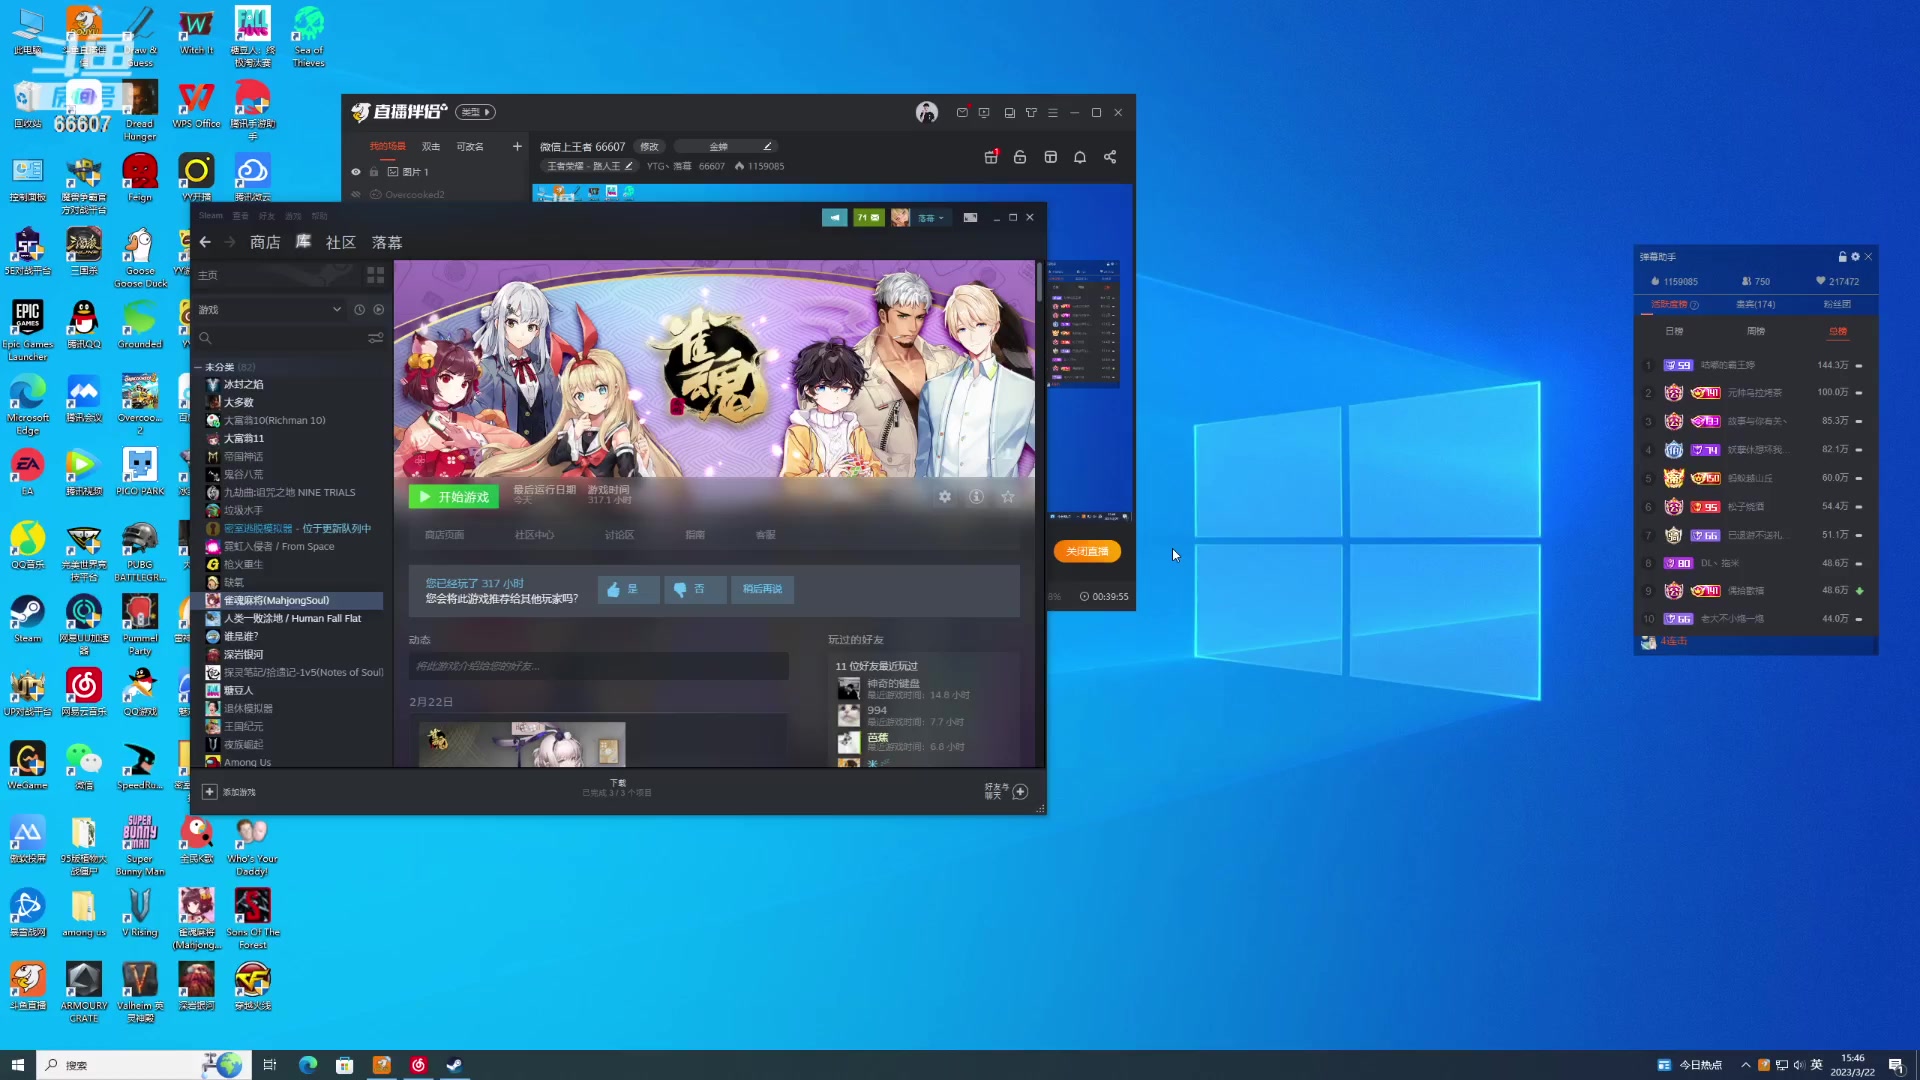
Task: Open the Windows Start menu
Action: click(x=17, y=1065)
